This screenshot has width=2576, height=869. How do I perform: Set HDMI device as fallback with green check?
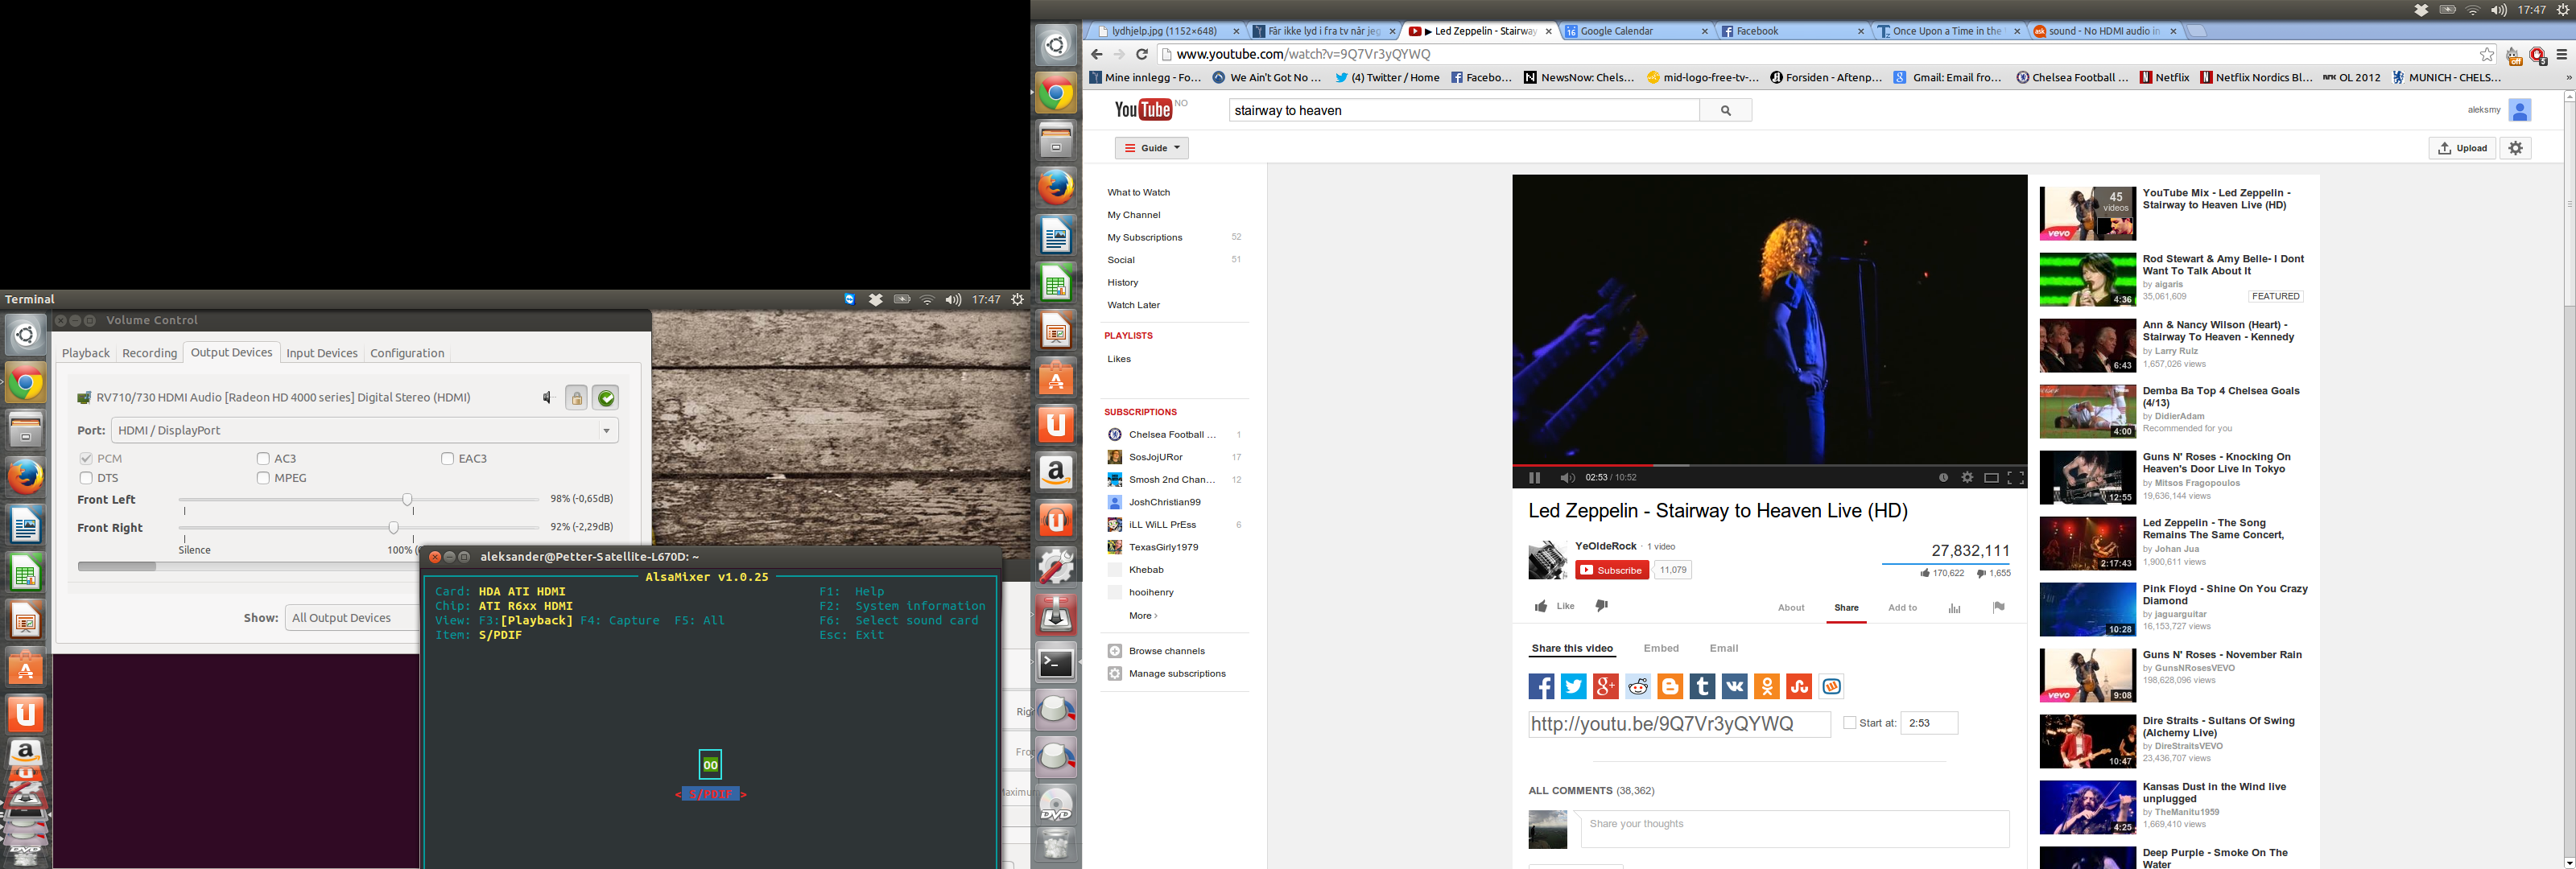(x=606, y=398)
